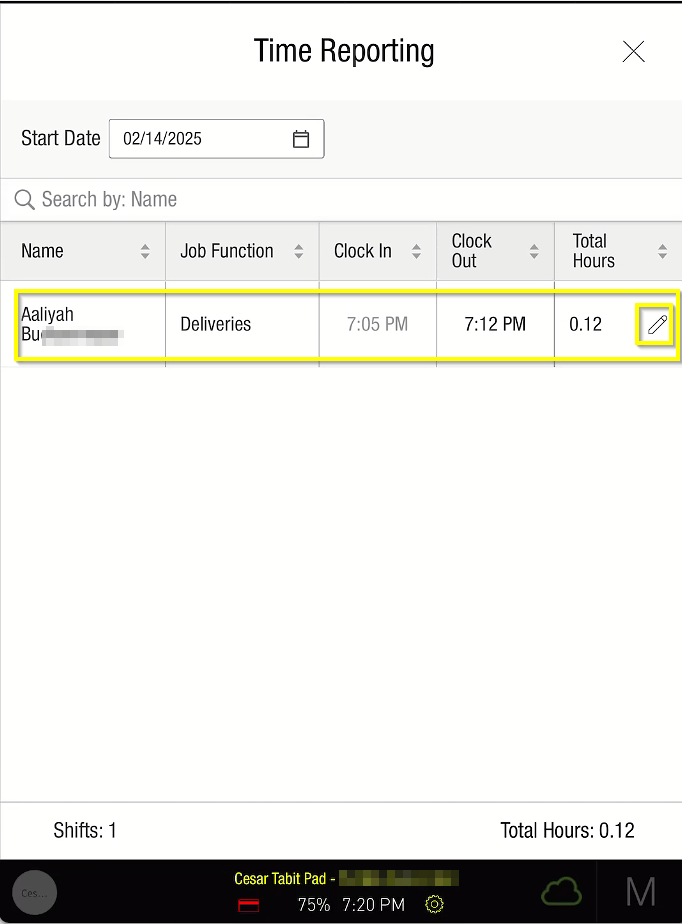Click the red card icon in status bar
The width and height of the screenshot is (682, 924).
point(250,904)
